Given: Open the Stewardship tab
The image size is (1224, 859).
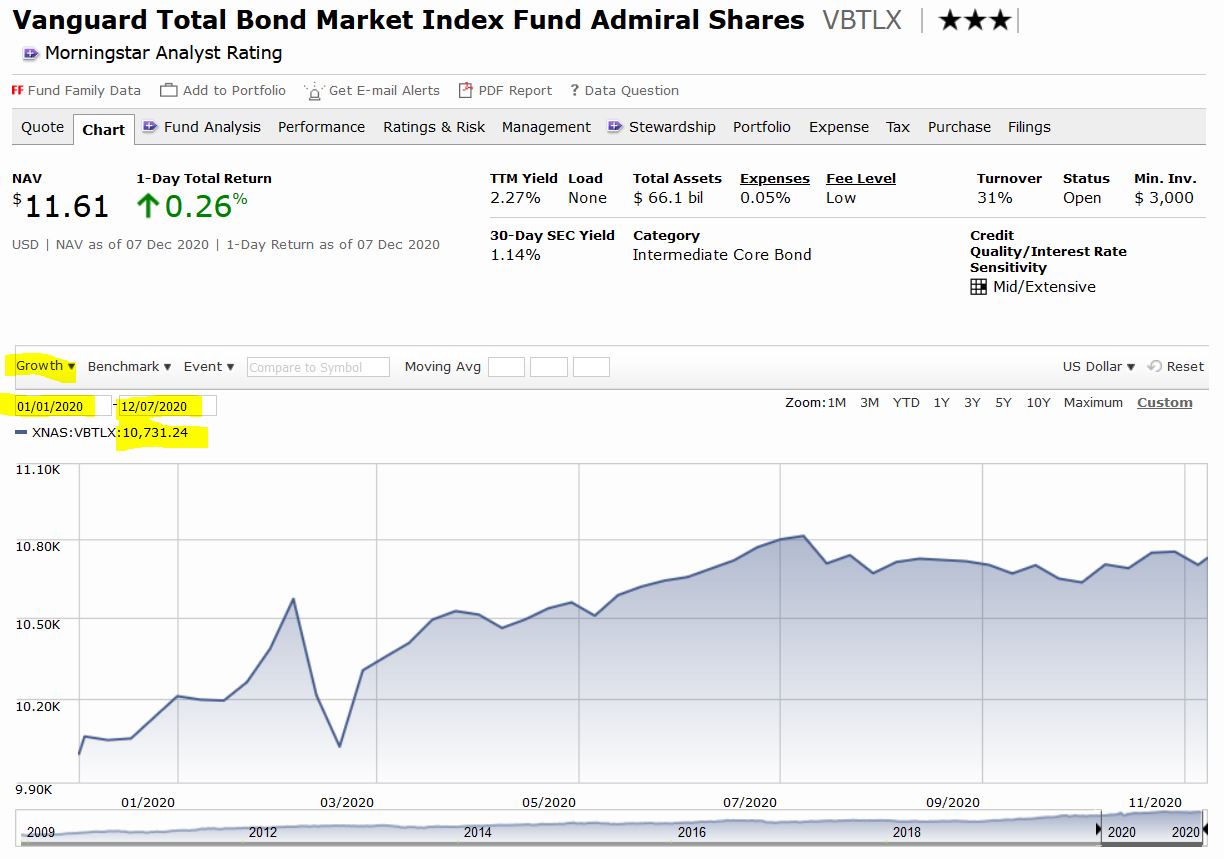Looking at the screenshot, I should pos(672,127).
